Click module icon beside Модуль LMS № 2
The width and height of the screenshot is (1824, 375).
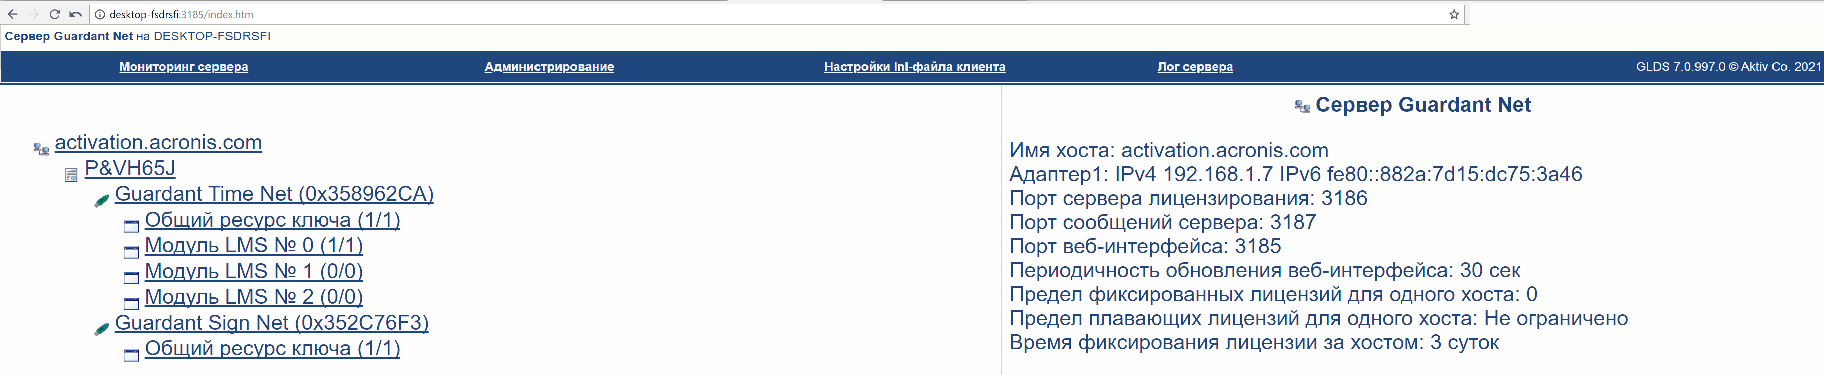pyautogui.click(x=131, y=303)
